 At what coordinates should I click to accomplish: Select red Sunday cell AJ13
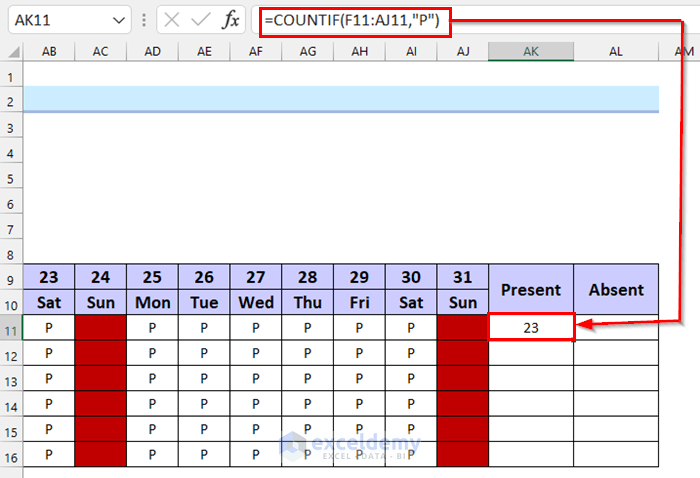(x=463, y=378)
